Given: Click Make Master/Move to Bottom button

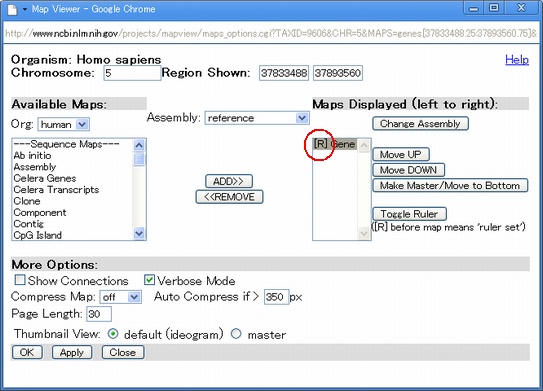Looking at the screenshot, I should tap(450, 186).
